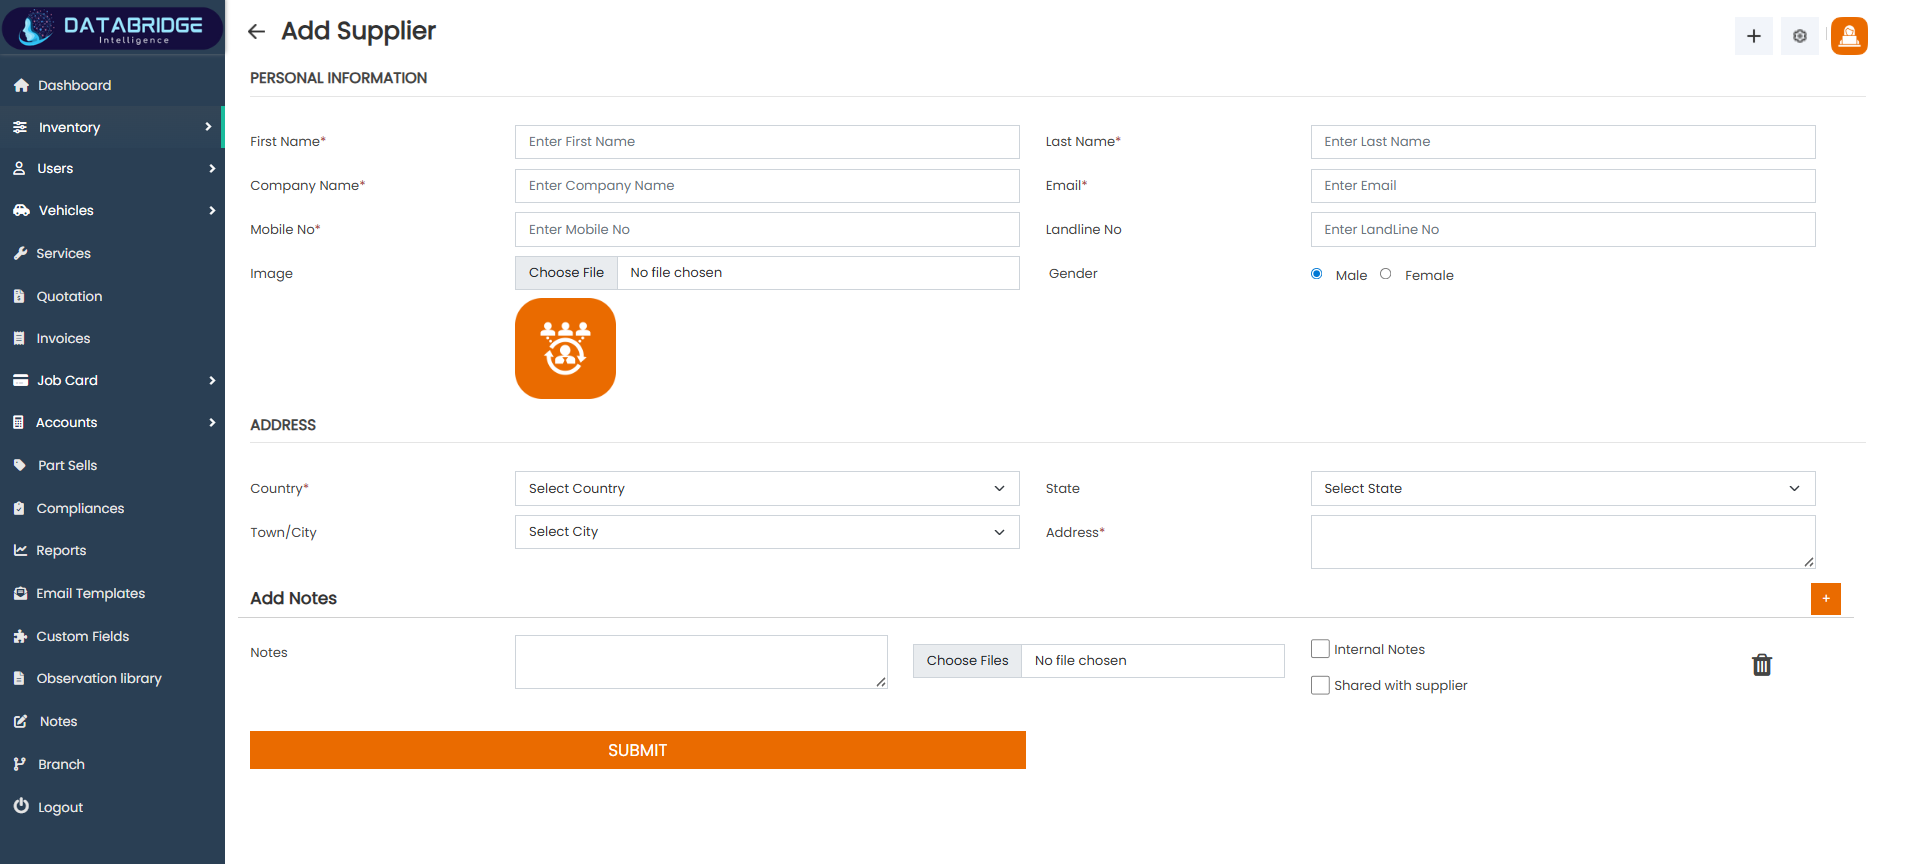Click the orange SUBMIT button
The height and width of the screenshot is (864, 1919).
click(x=638, y=750)
